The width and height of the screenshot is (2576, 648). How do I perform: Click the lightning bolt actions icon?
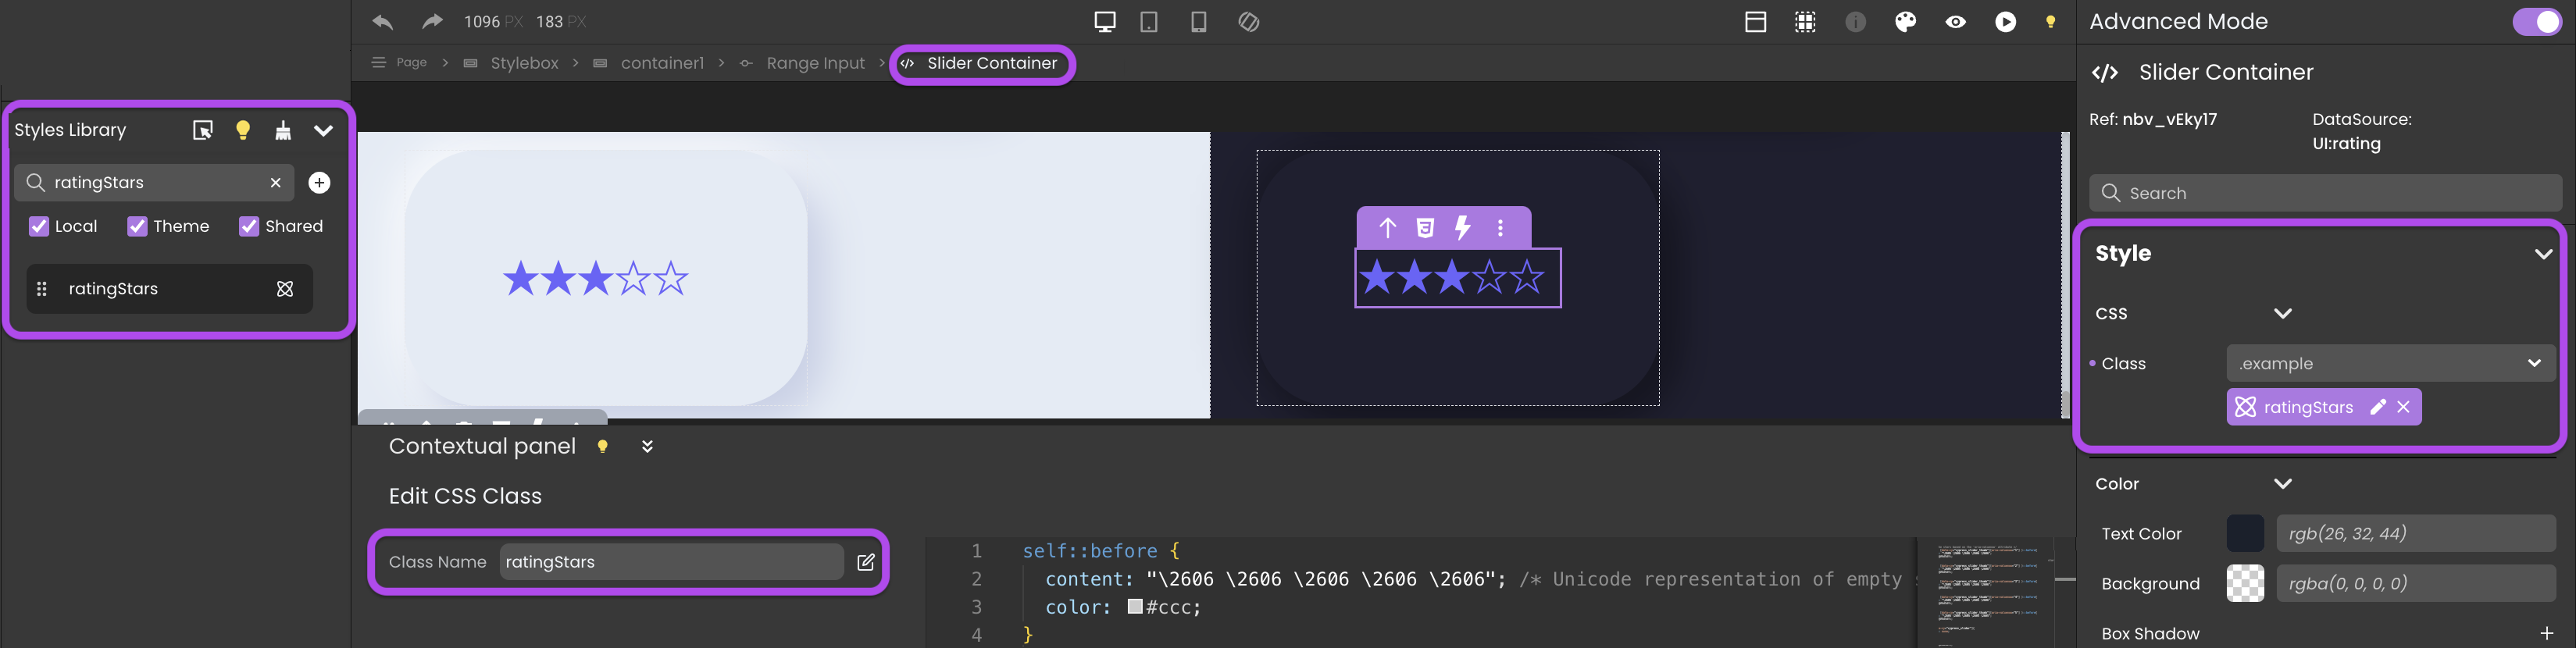point(1462,228)
